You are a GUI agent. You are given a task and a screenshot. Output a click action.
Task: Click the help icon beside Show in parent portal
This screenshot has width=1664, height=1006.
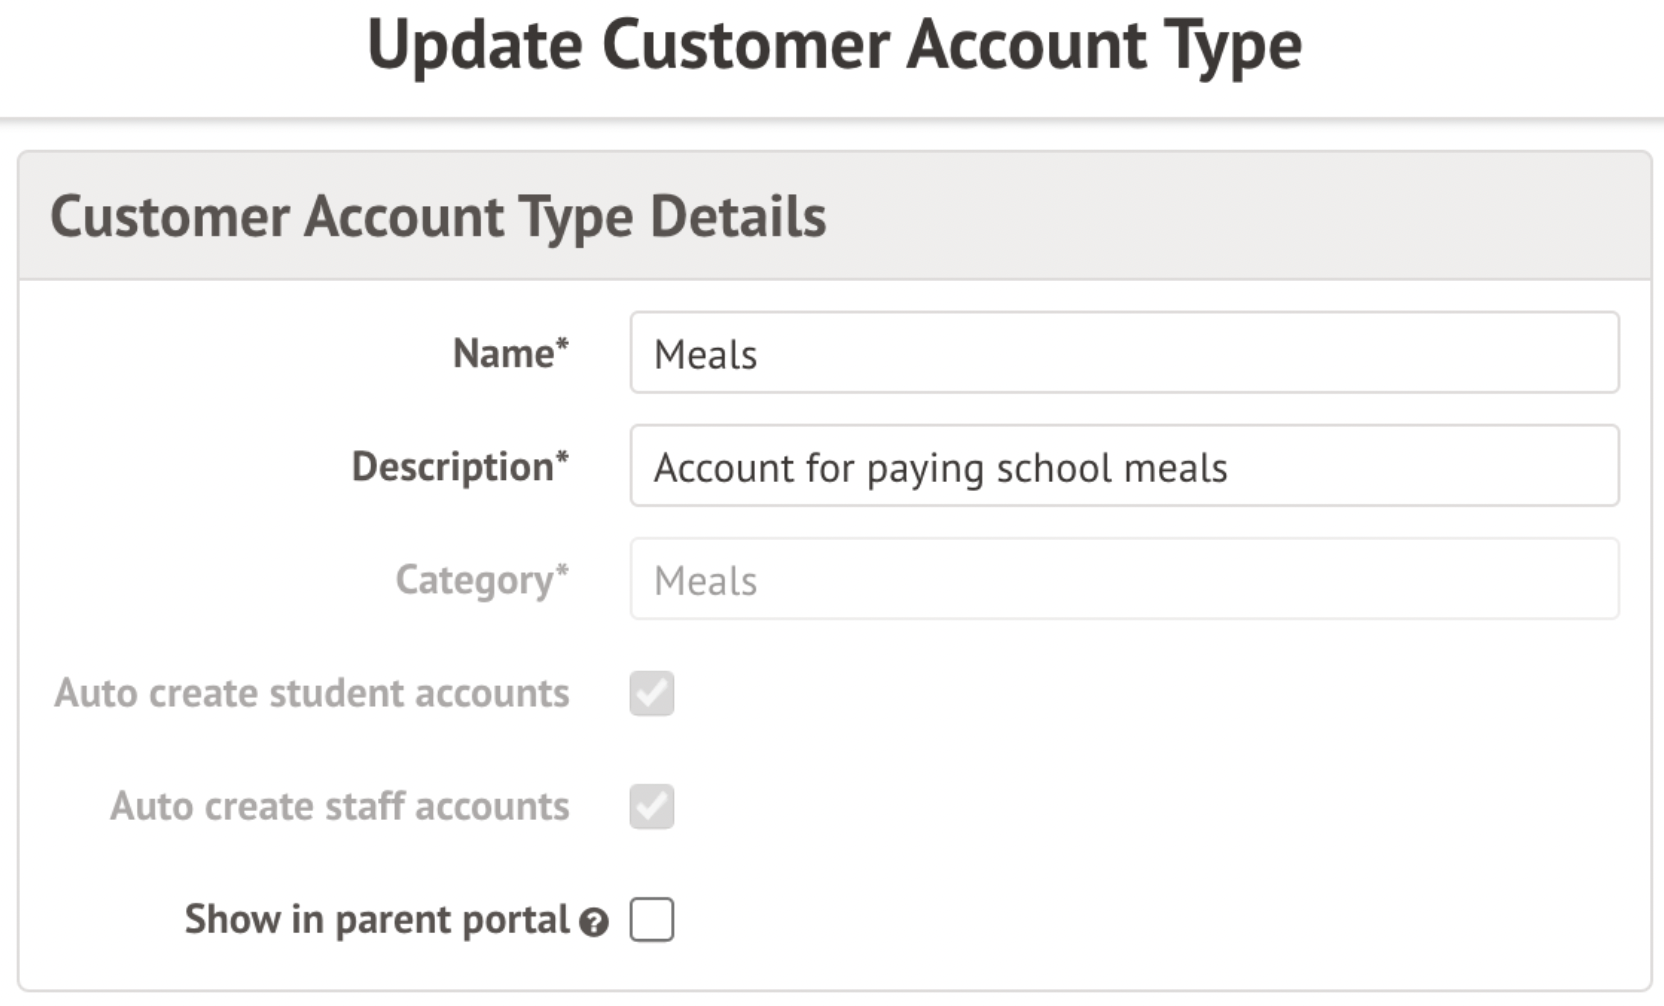594,922
